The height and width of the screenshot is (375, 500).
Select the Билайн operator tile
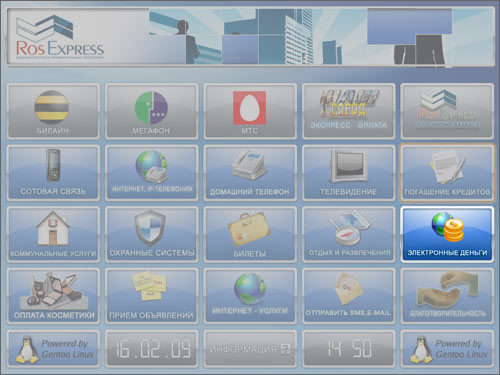click(x=53, y=111)
